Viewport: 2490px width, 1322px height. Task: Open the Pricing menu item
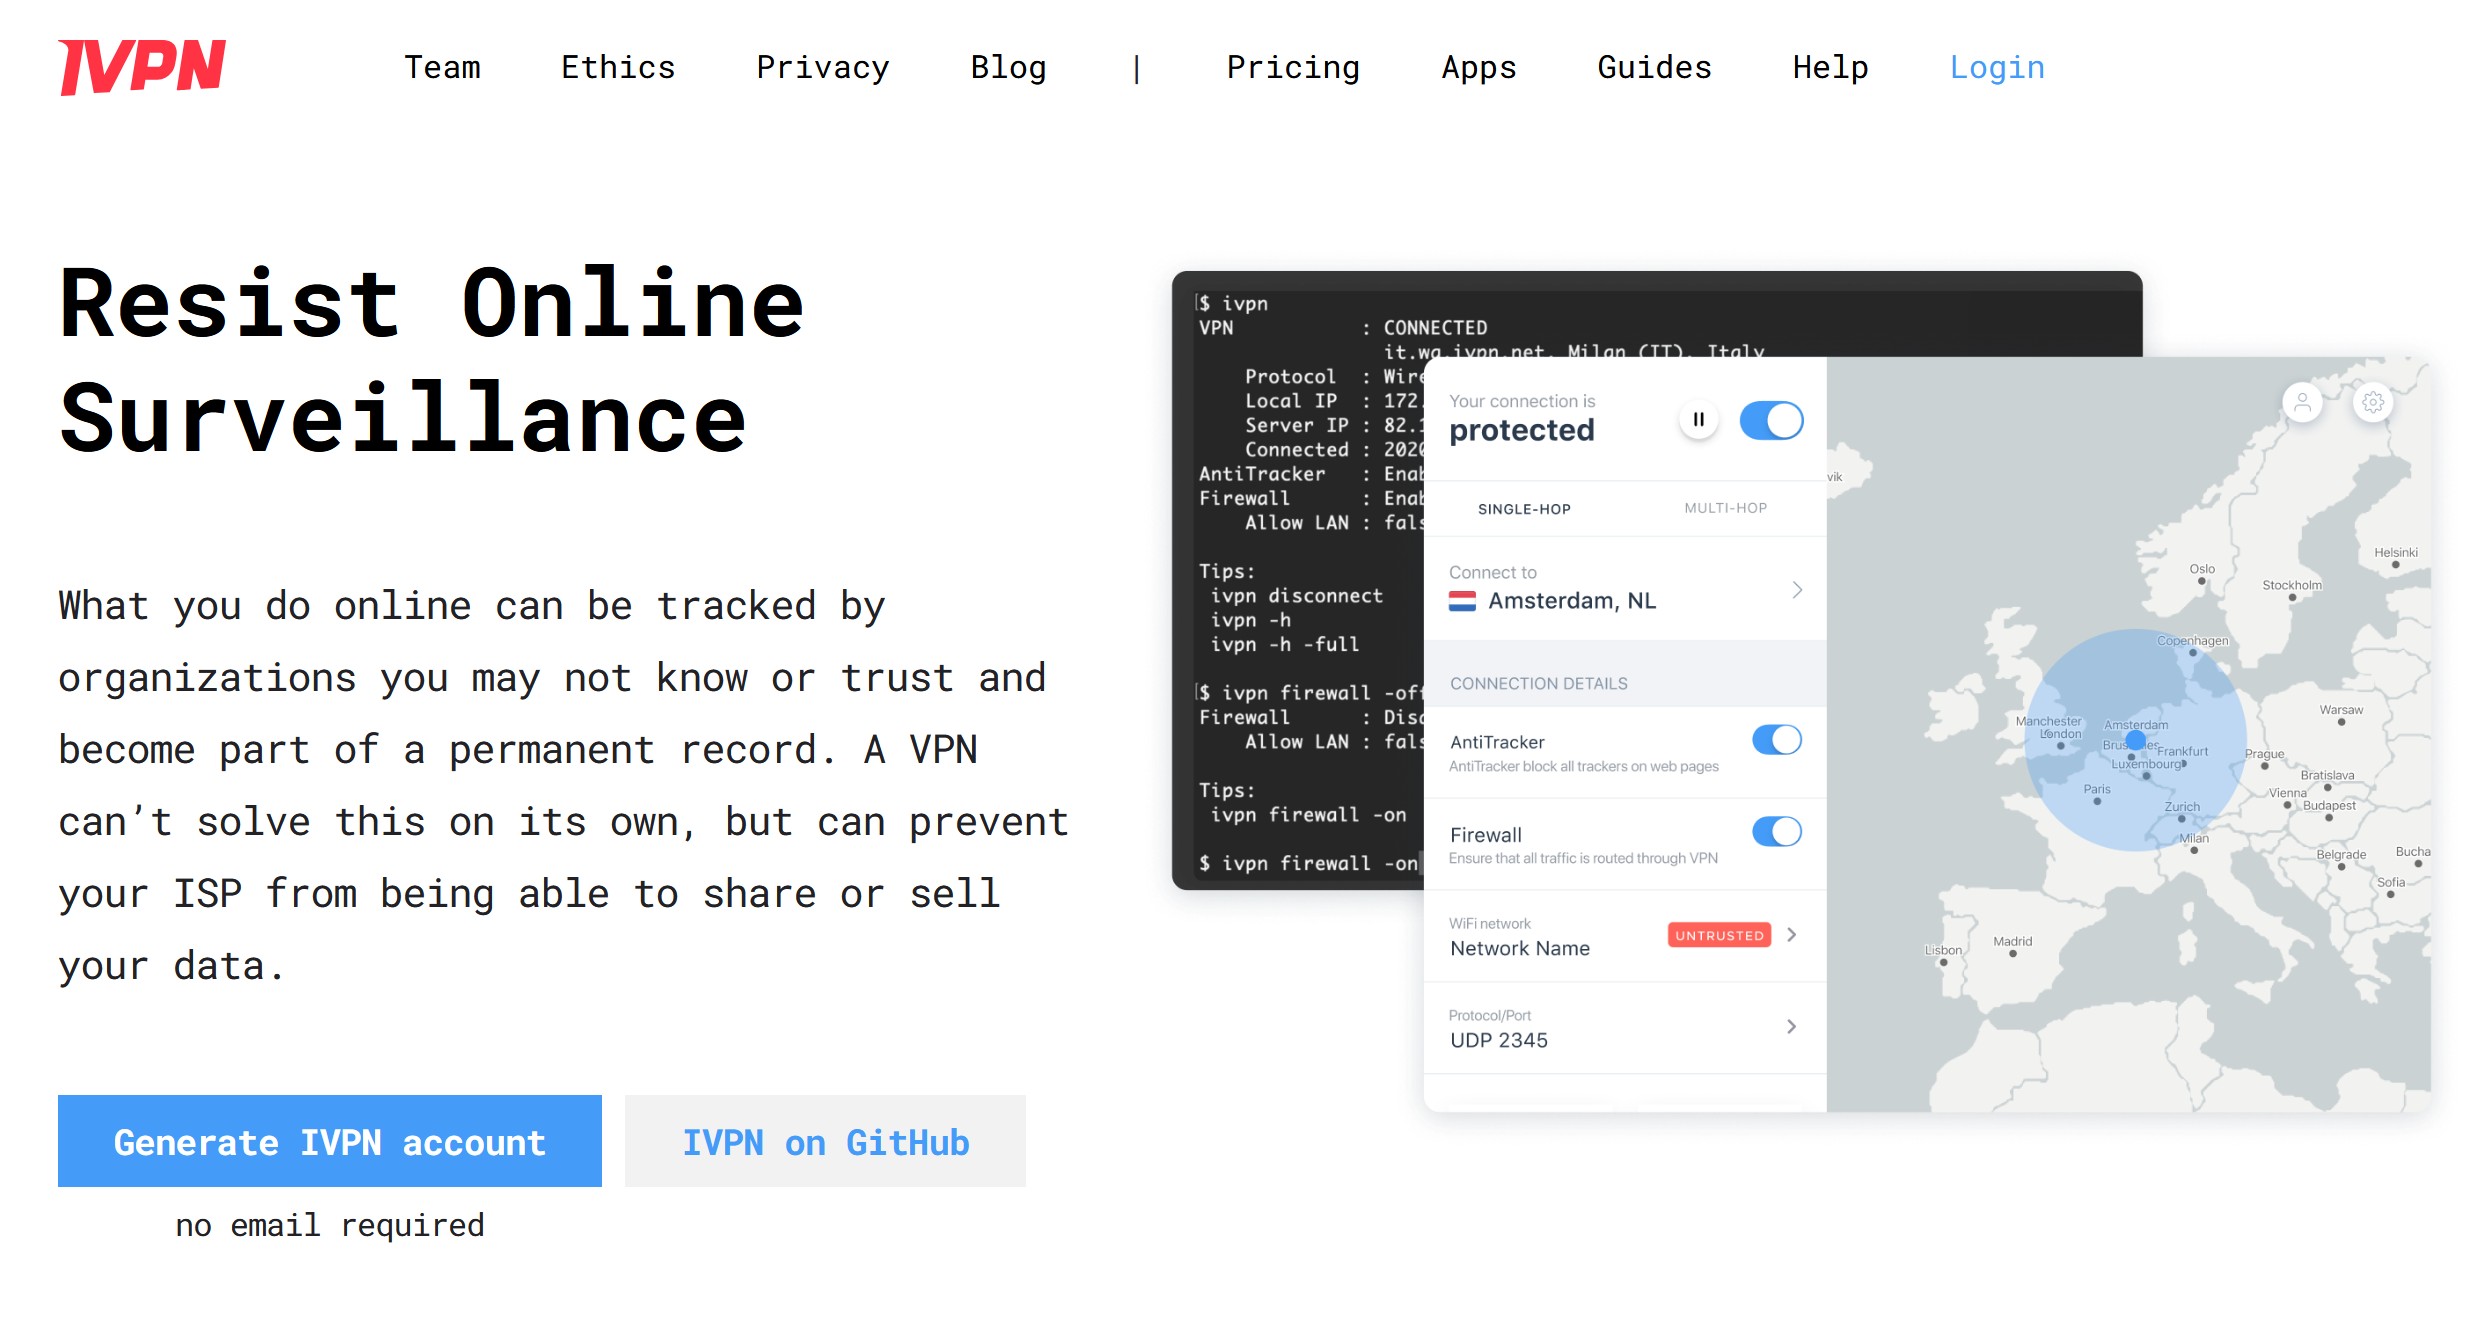(x=1293, y=67)
